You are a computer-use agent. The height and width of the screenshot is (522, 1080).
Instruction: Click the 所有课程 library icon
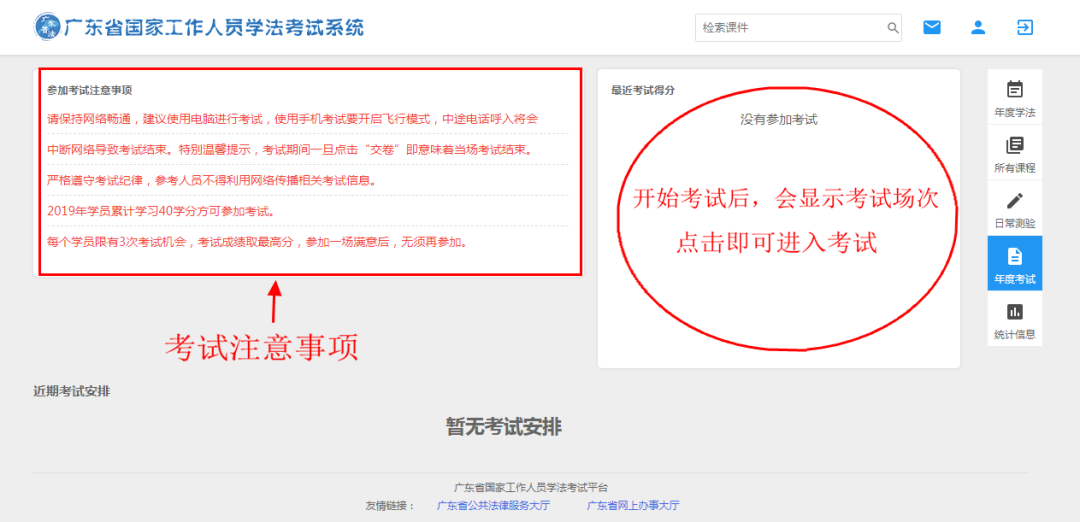pos(1015,145)
